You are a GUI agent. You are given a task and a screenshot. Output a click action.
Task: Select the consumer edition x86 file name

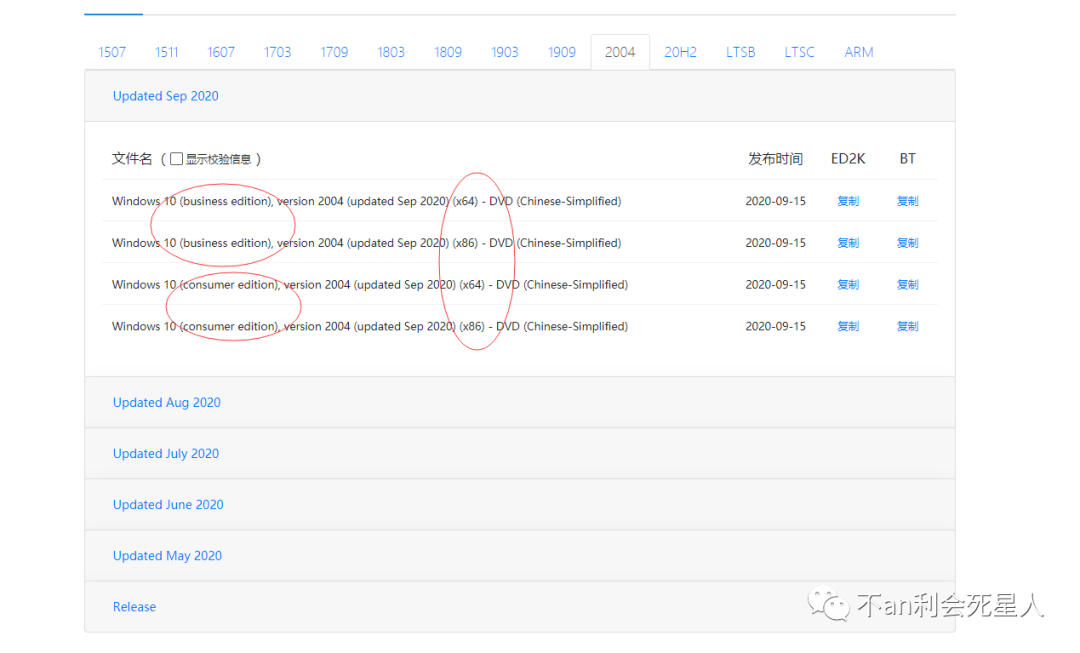coord(370,326)
